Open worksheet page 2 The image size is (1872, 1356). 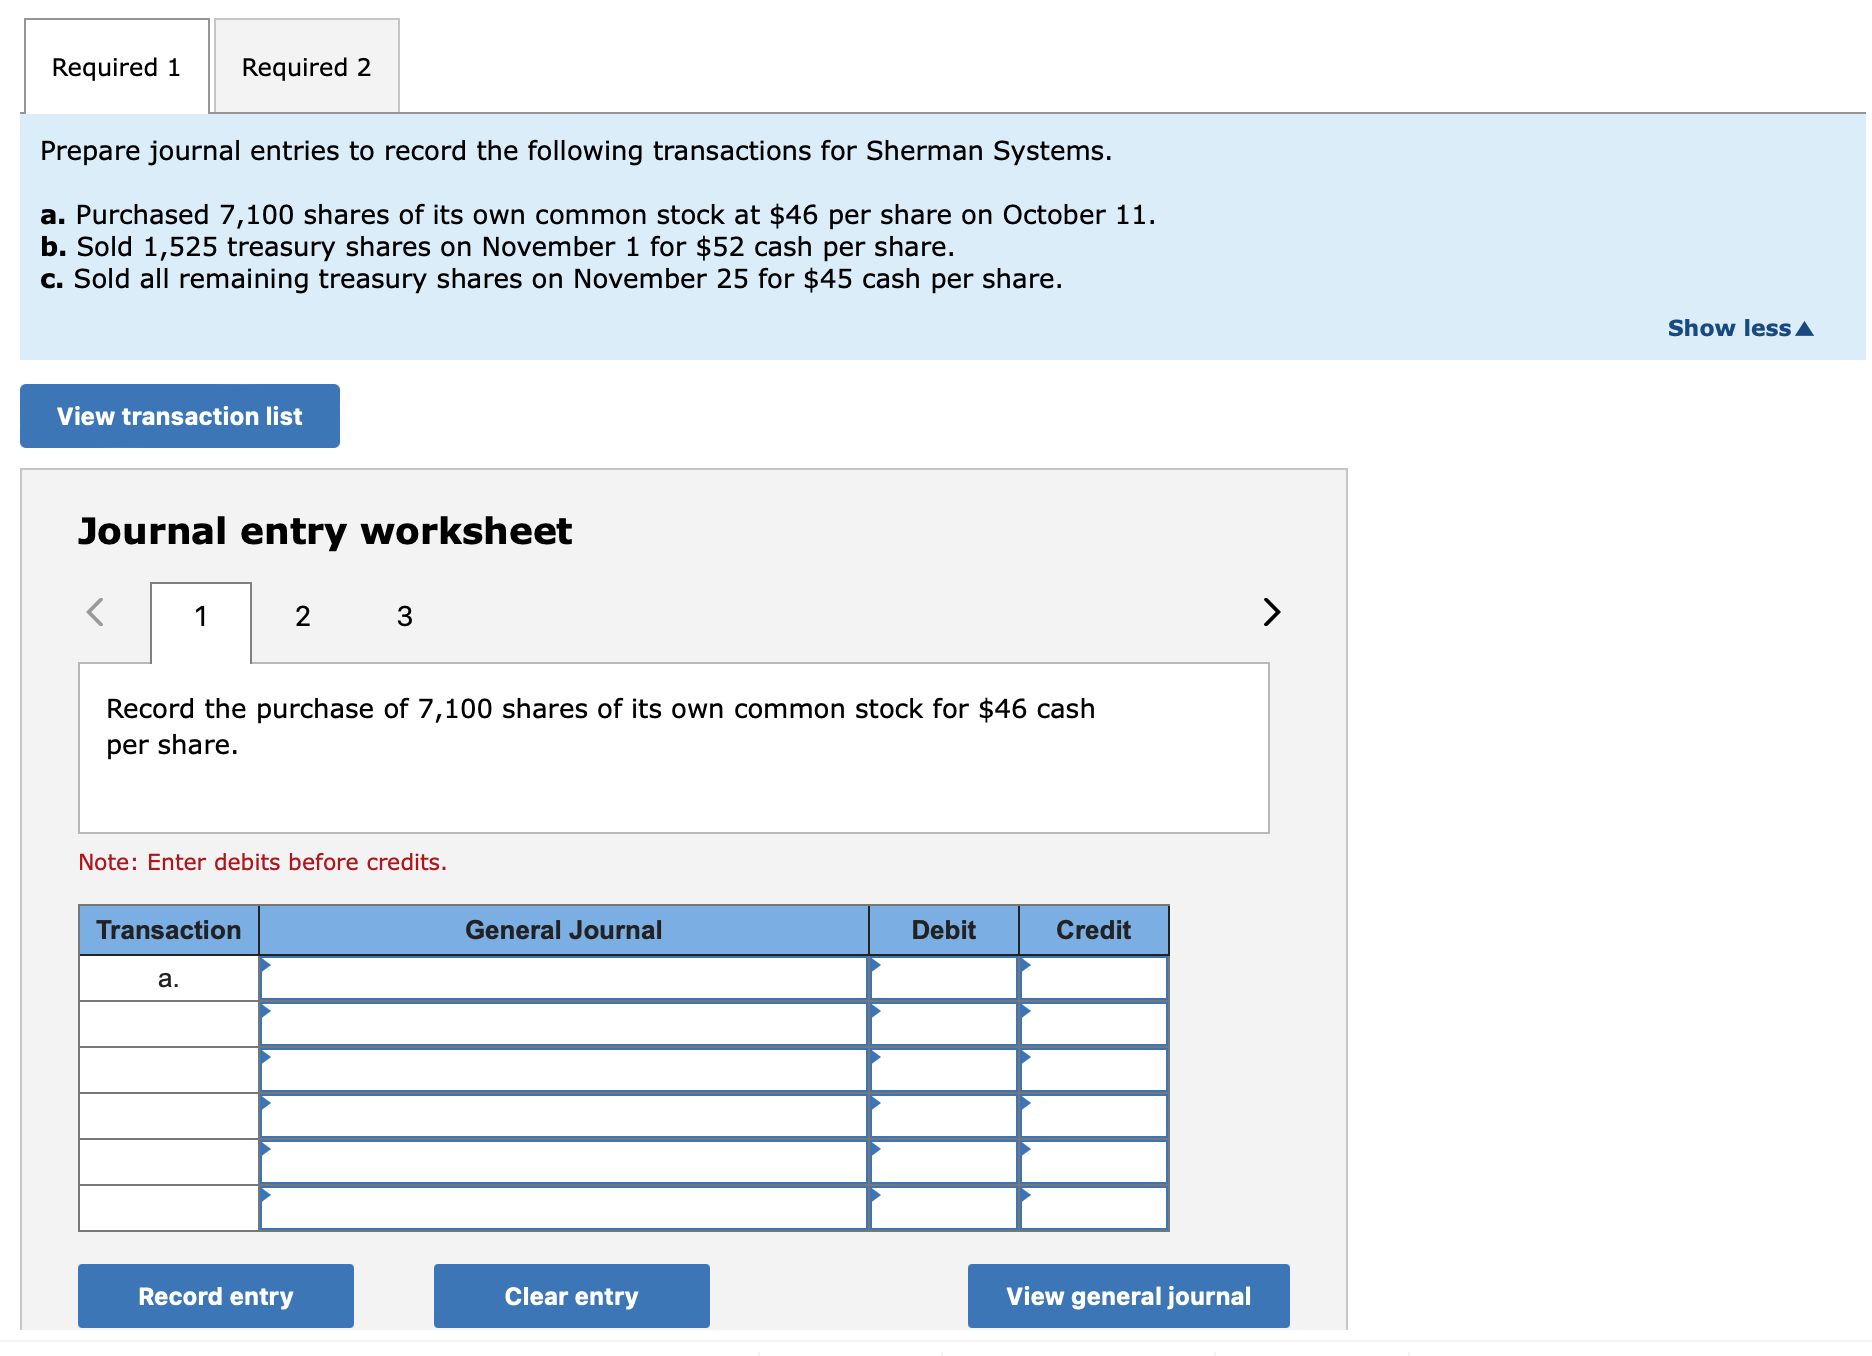[302, 617]
